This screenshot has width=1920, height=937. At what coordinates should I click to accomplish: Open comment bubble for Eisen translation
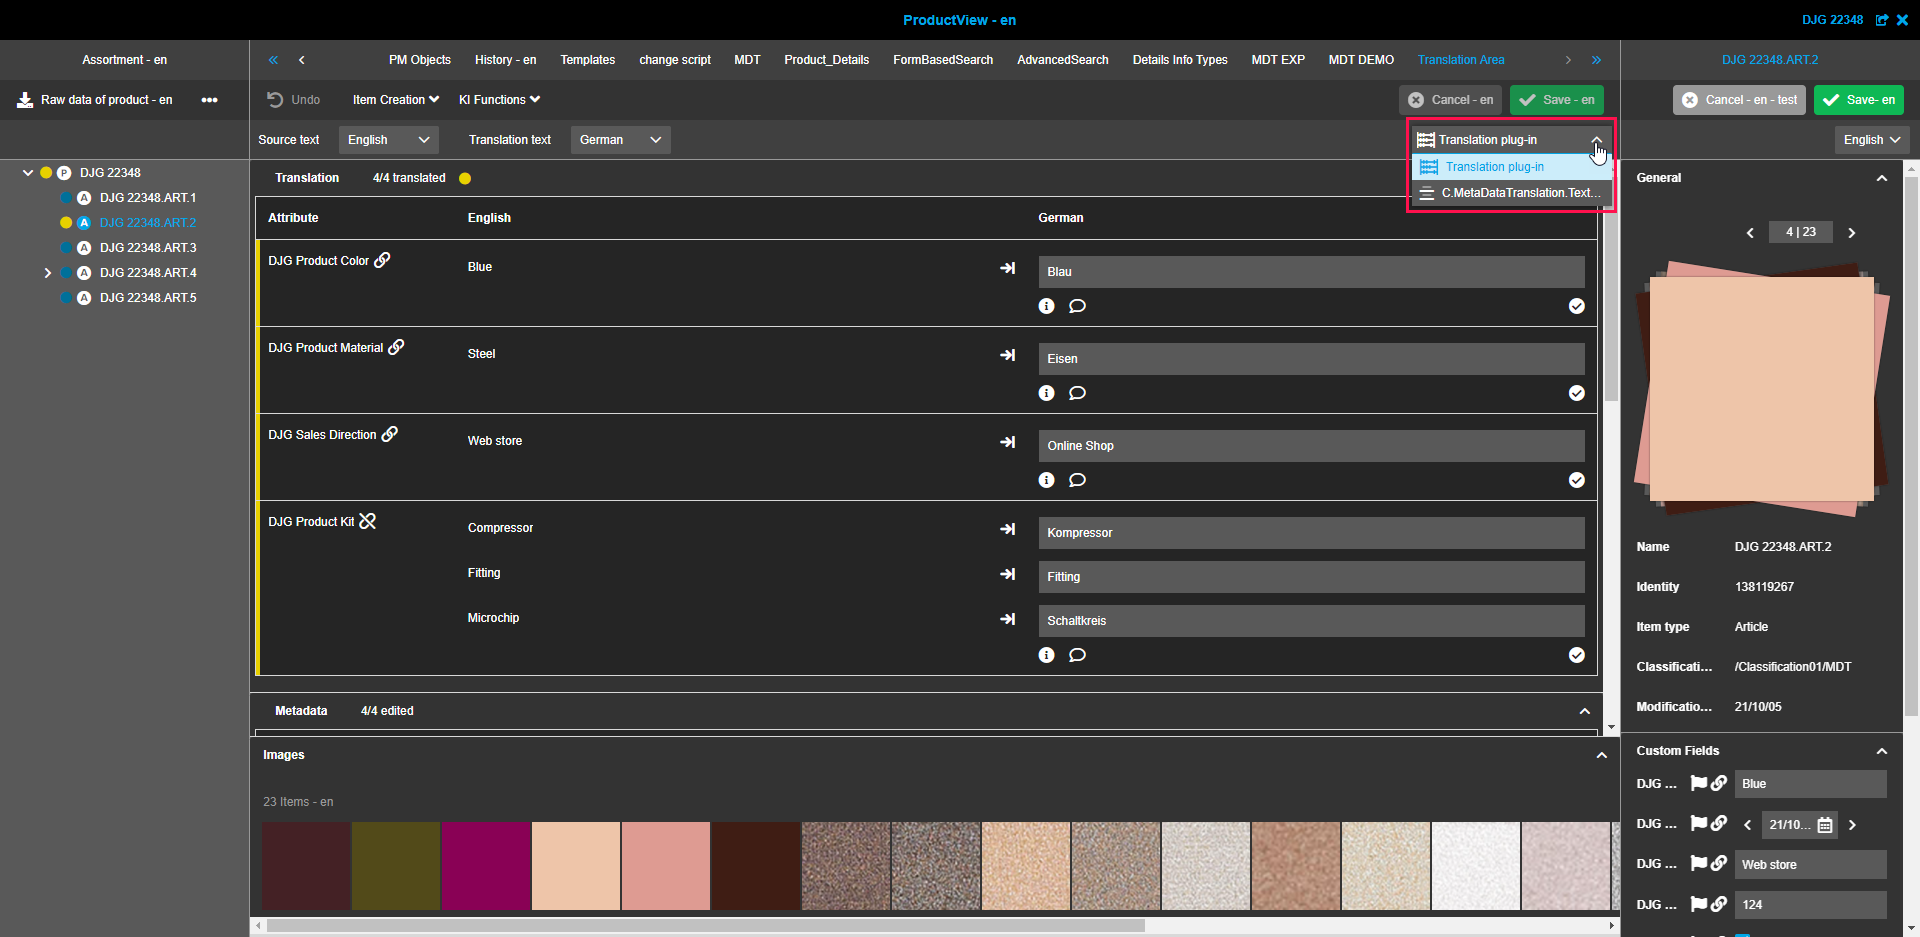1077,393
